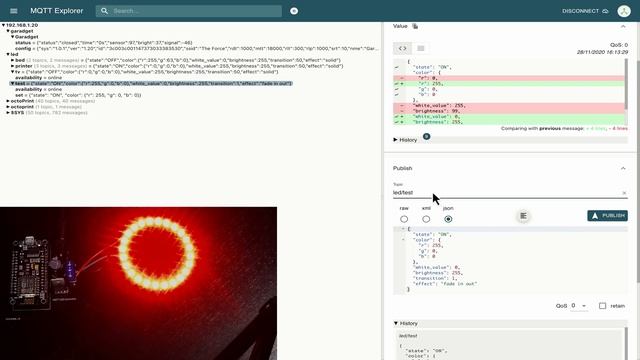This screenshot has height=360, width=640.
Task: Select the raw format radio button
Action: pos(404,219)
